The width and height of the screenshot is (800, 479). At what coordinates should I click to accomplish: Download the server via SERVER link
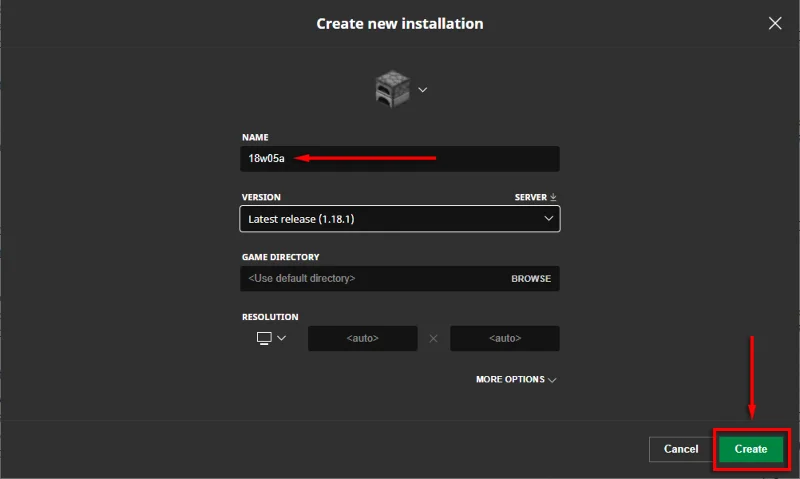[x=535, y=197]
